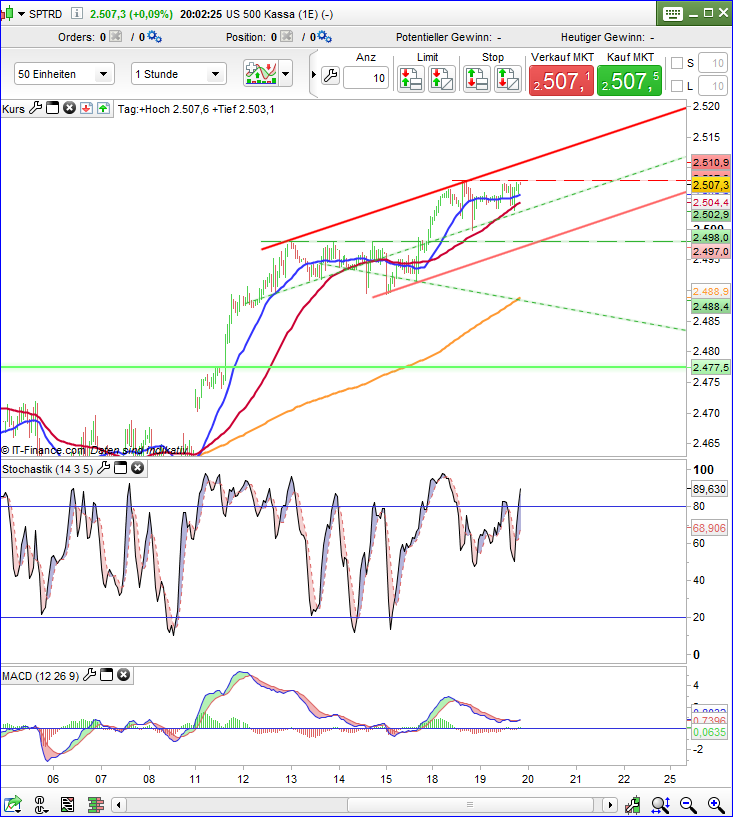
Task: Maximize the MACD panel
Action: click(x=106, y=675)
